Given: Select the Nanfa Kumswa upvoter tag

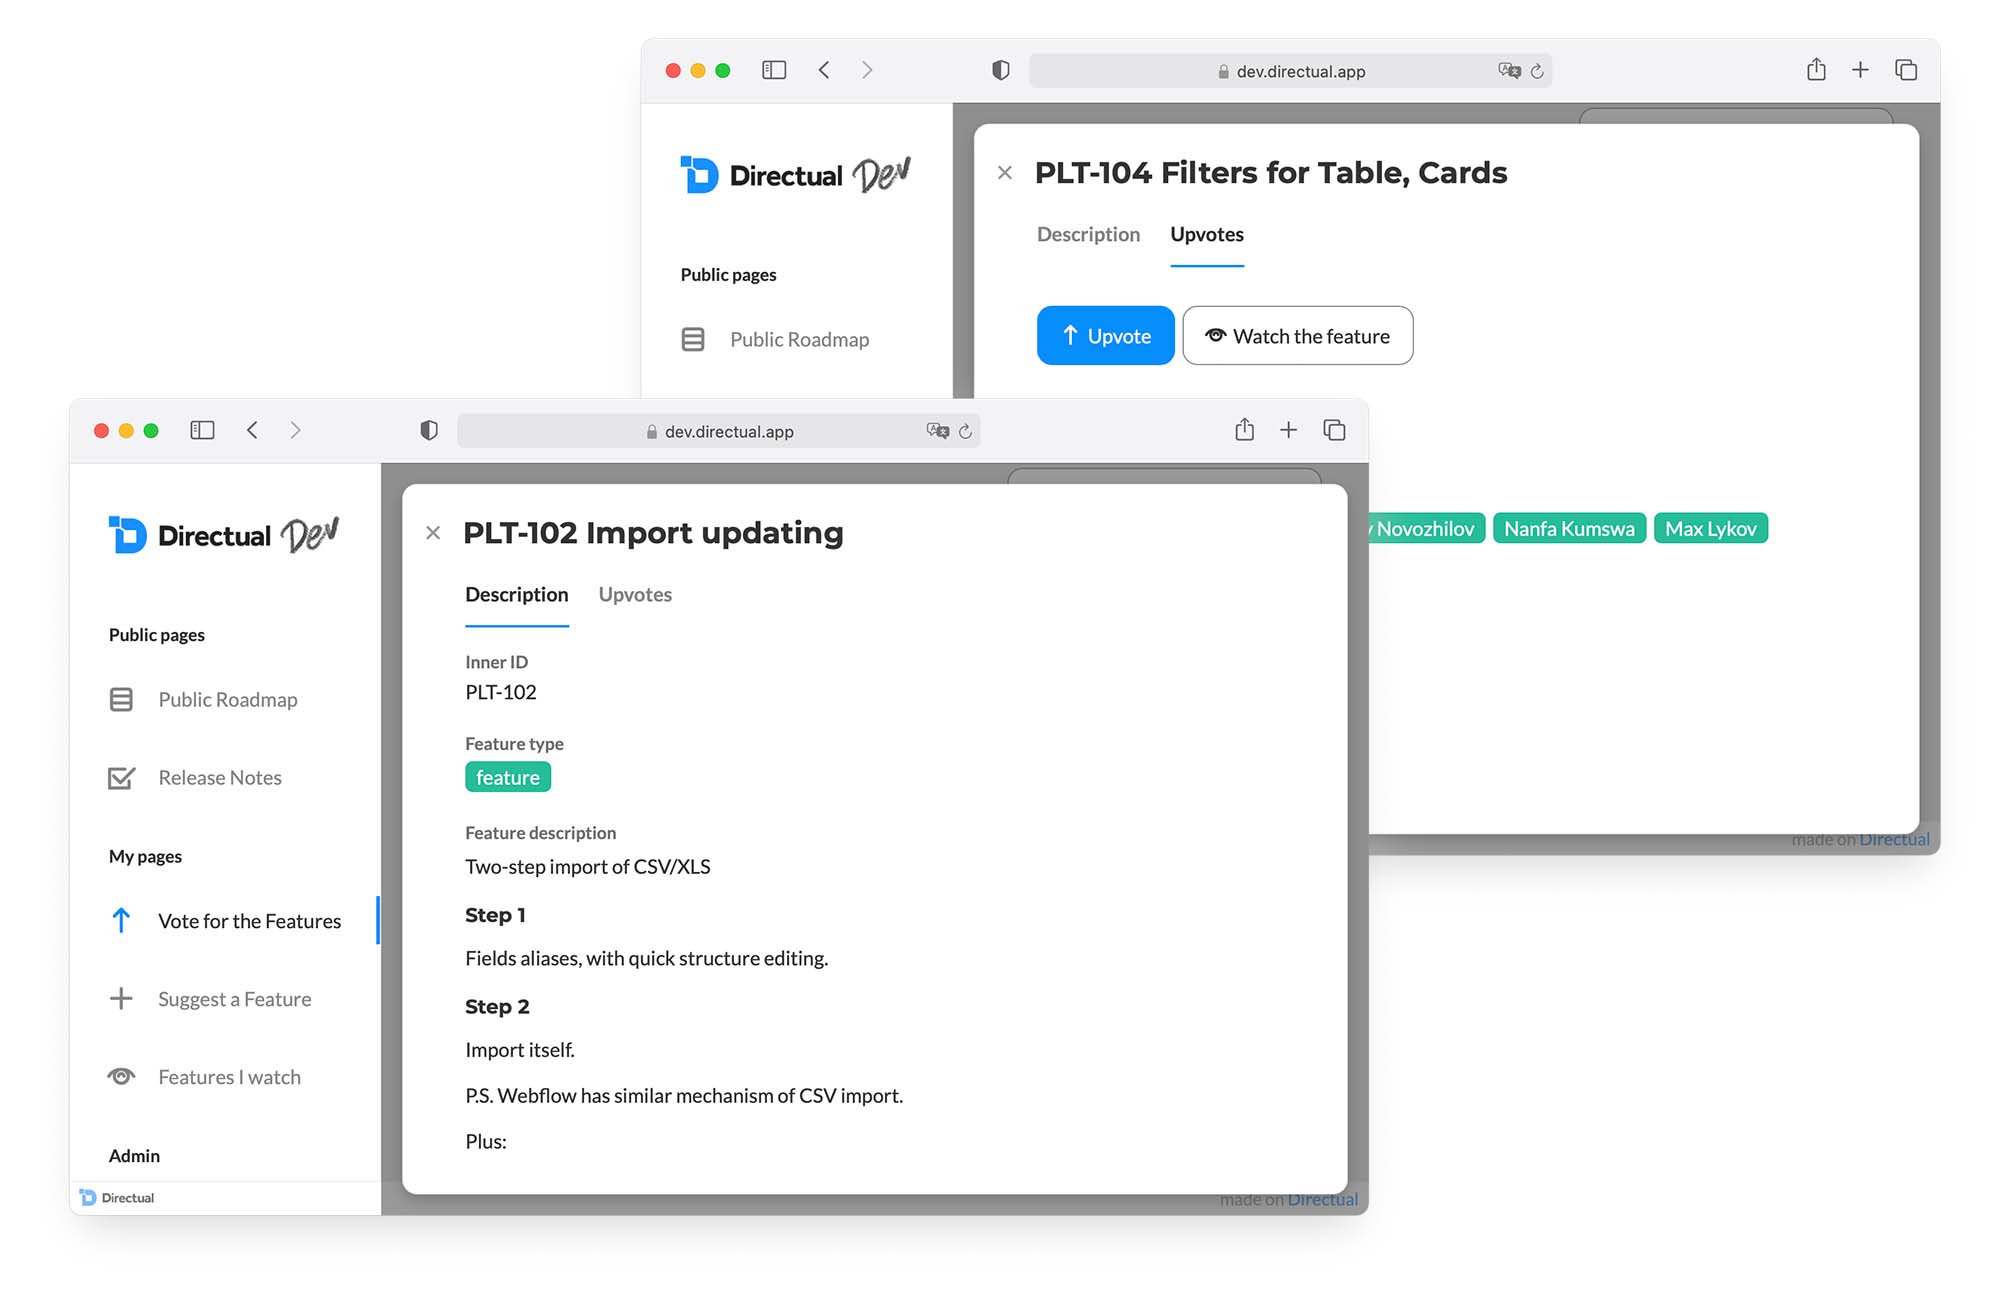Looking at the screenshot, I should (x=1568, y=529).
